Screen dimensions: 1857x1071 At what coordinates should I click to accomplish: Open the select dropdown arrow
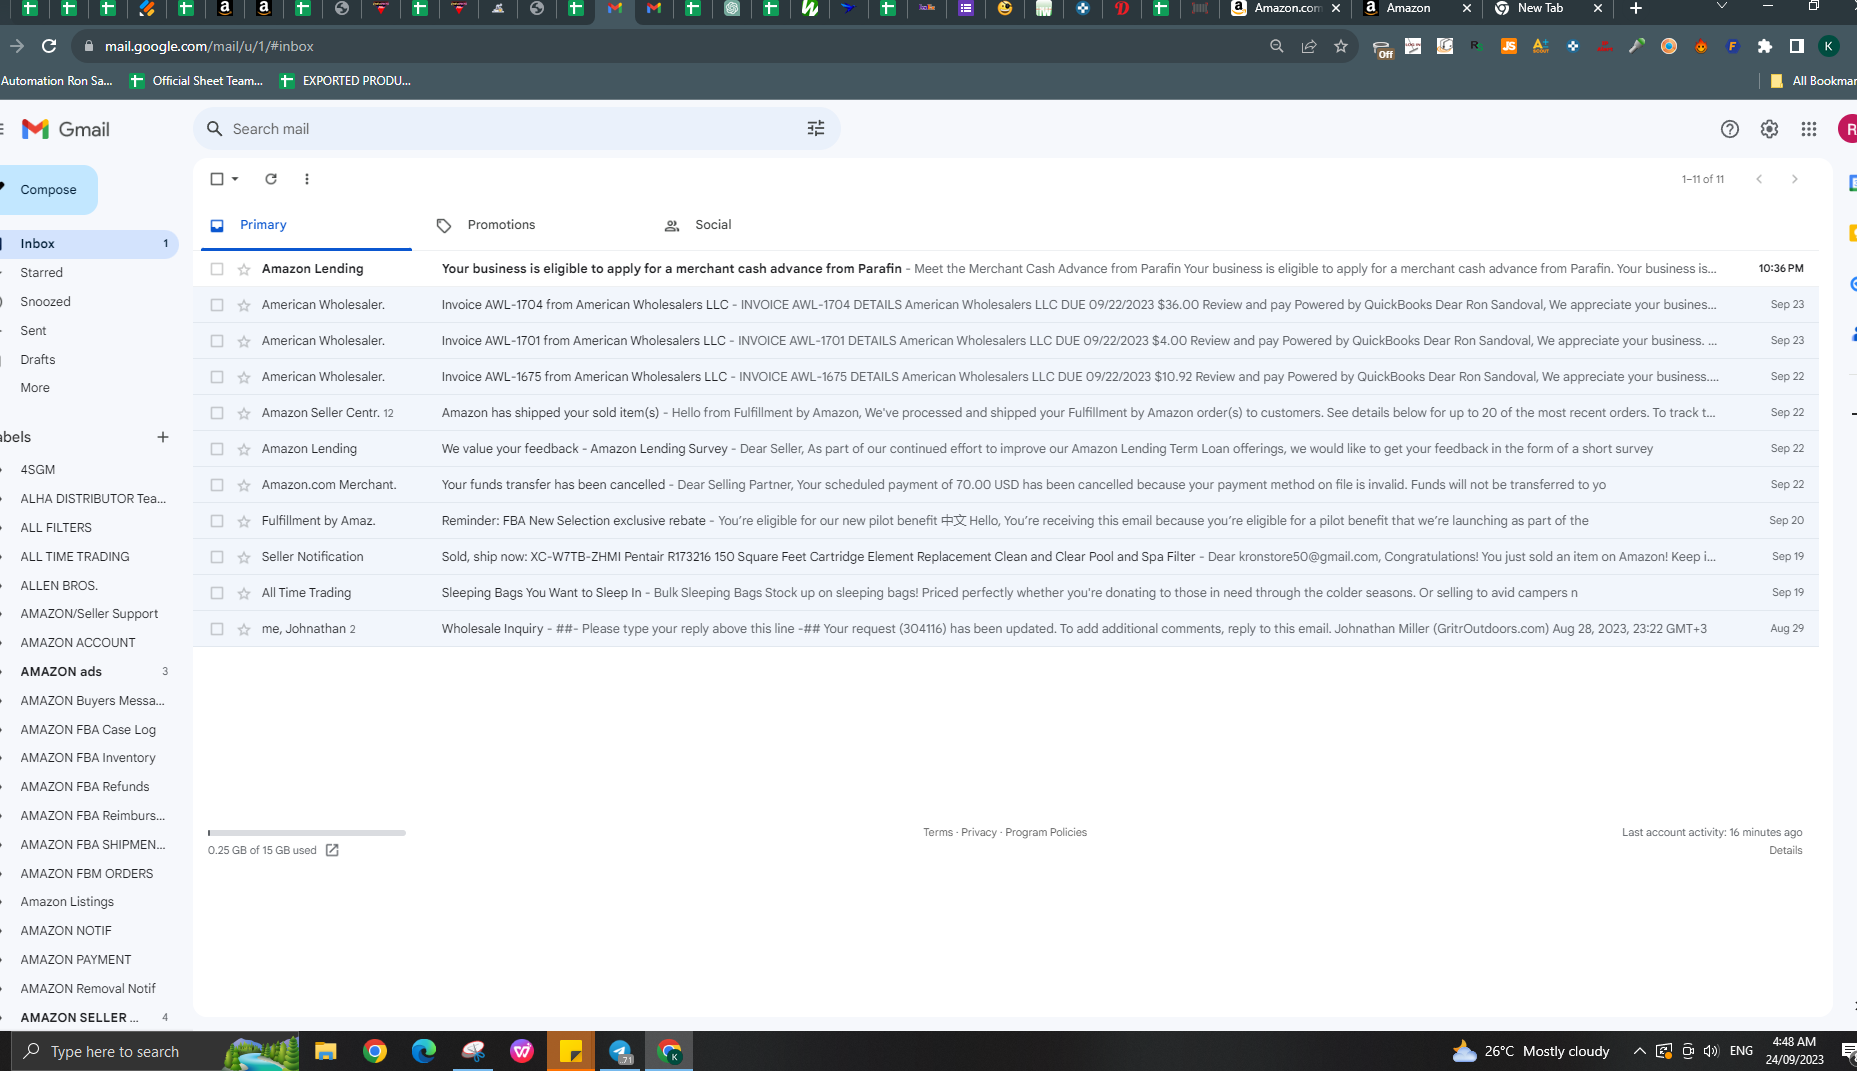coord(235,179)
